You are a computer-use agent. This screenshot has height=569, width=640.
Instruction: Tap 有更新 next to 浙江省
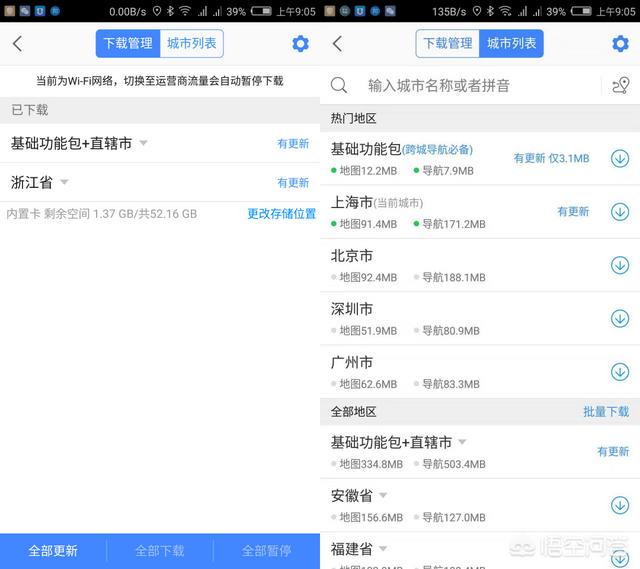click(x=293, y=183)
